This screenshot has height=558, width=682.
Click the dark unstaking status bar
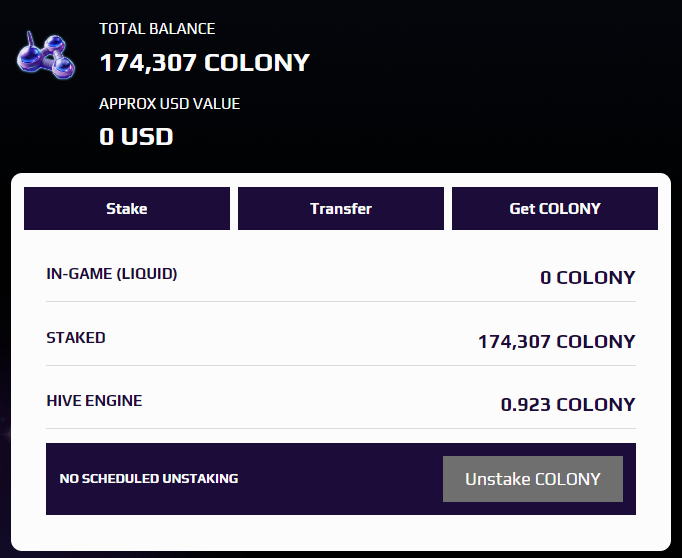tap(341, 479)
